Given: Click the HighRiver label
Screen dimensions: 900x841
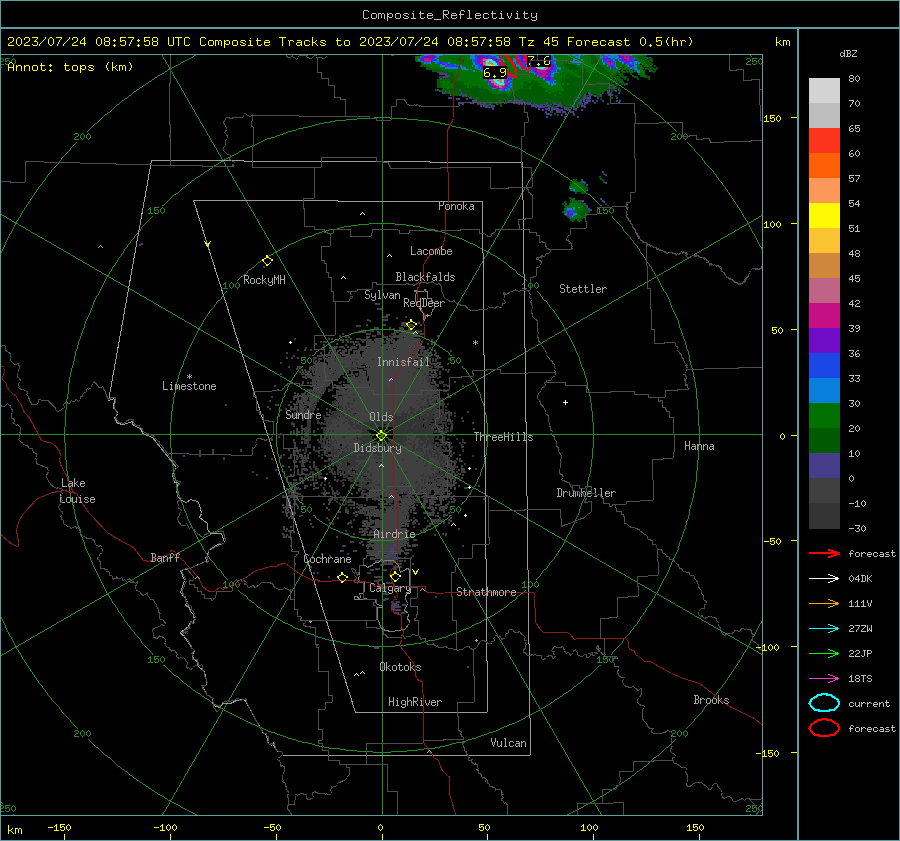Looking at the screenshot, I should (415, 702).
